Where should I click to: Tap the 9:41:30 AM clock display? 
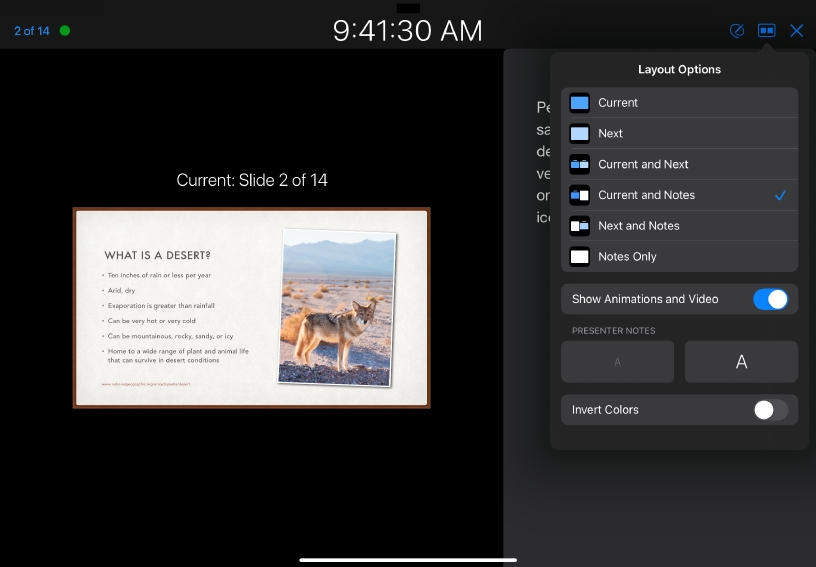pos(407,31)
